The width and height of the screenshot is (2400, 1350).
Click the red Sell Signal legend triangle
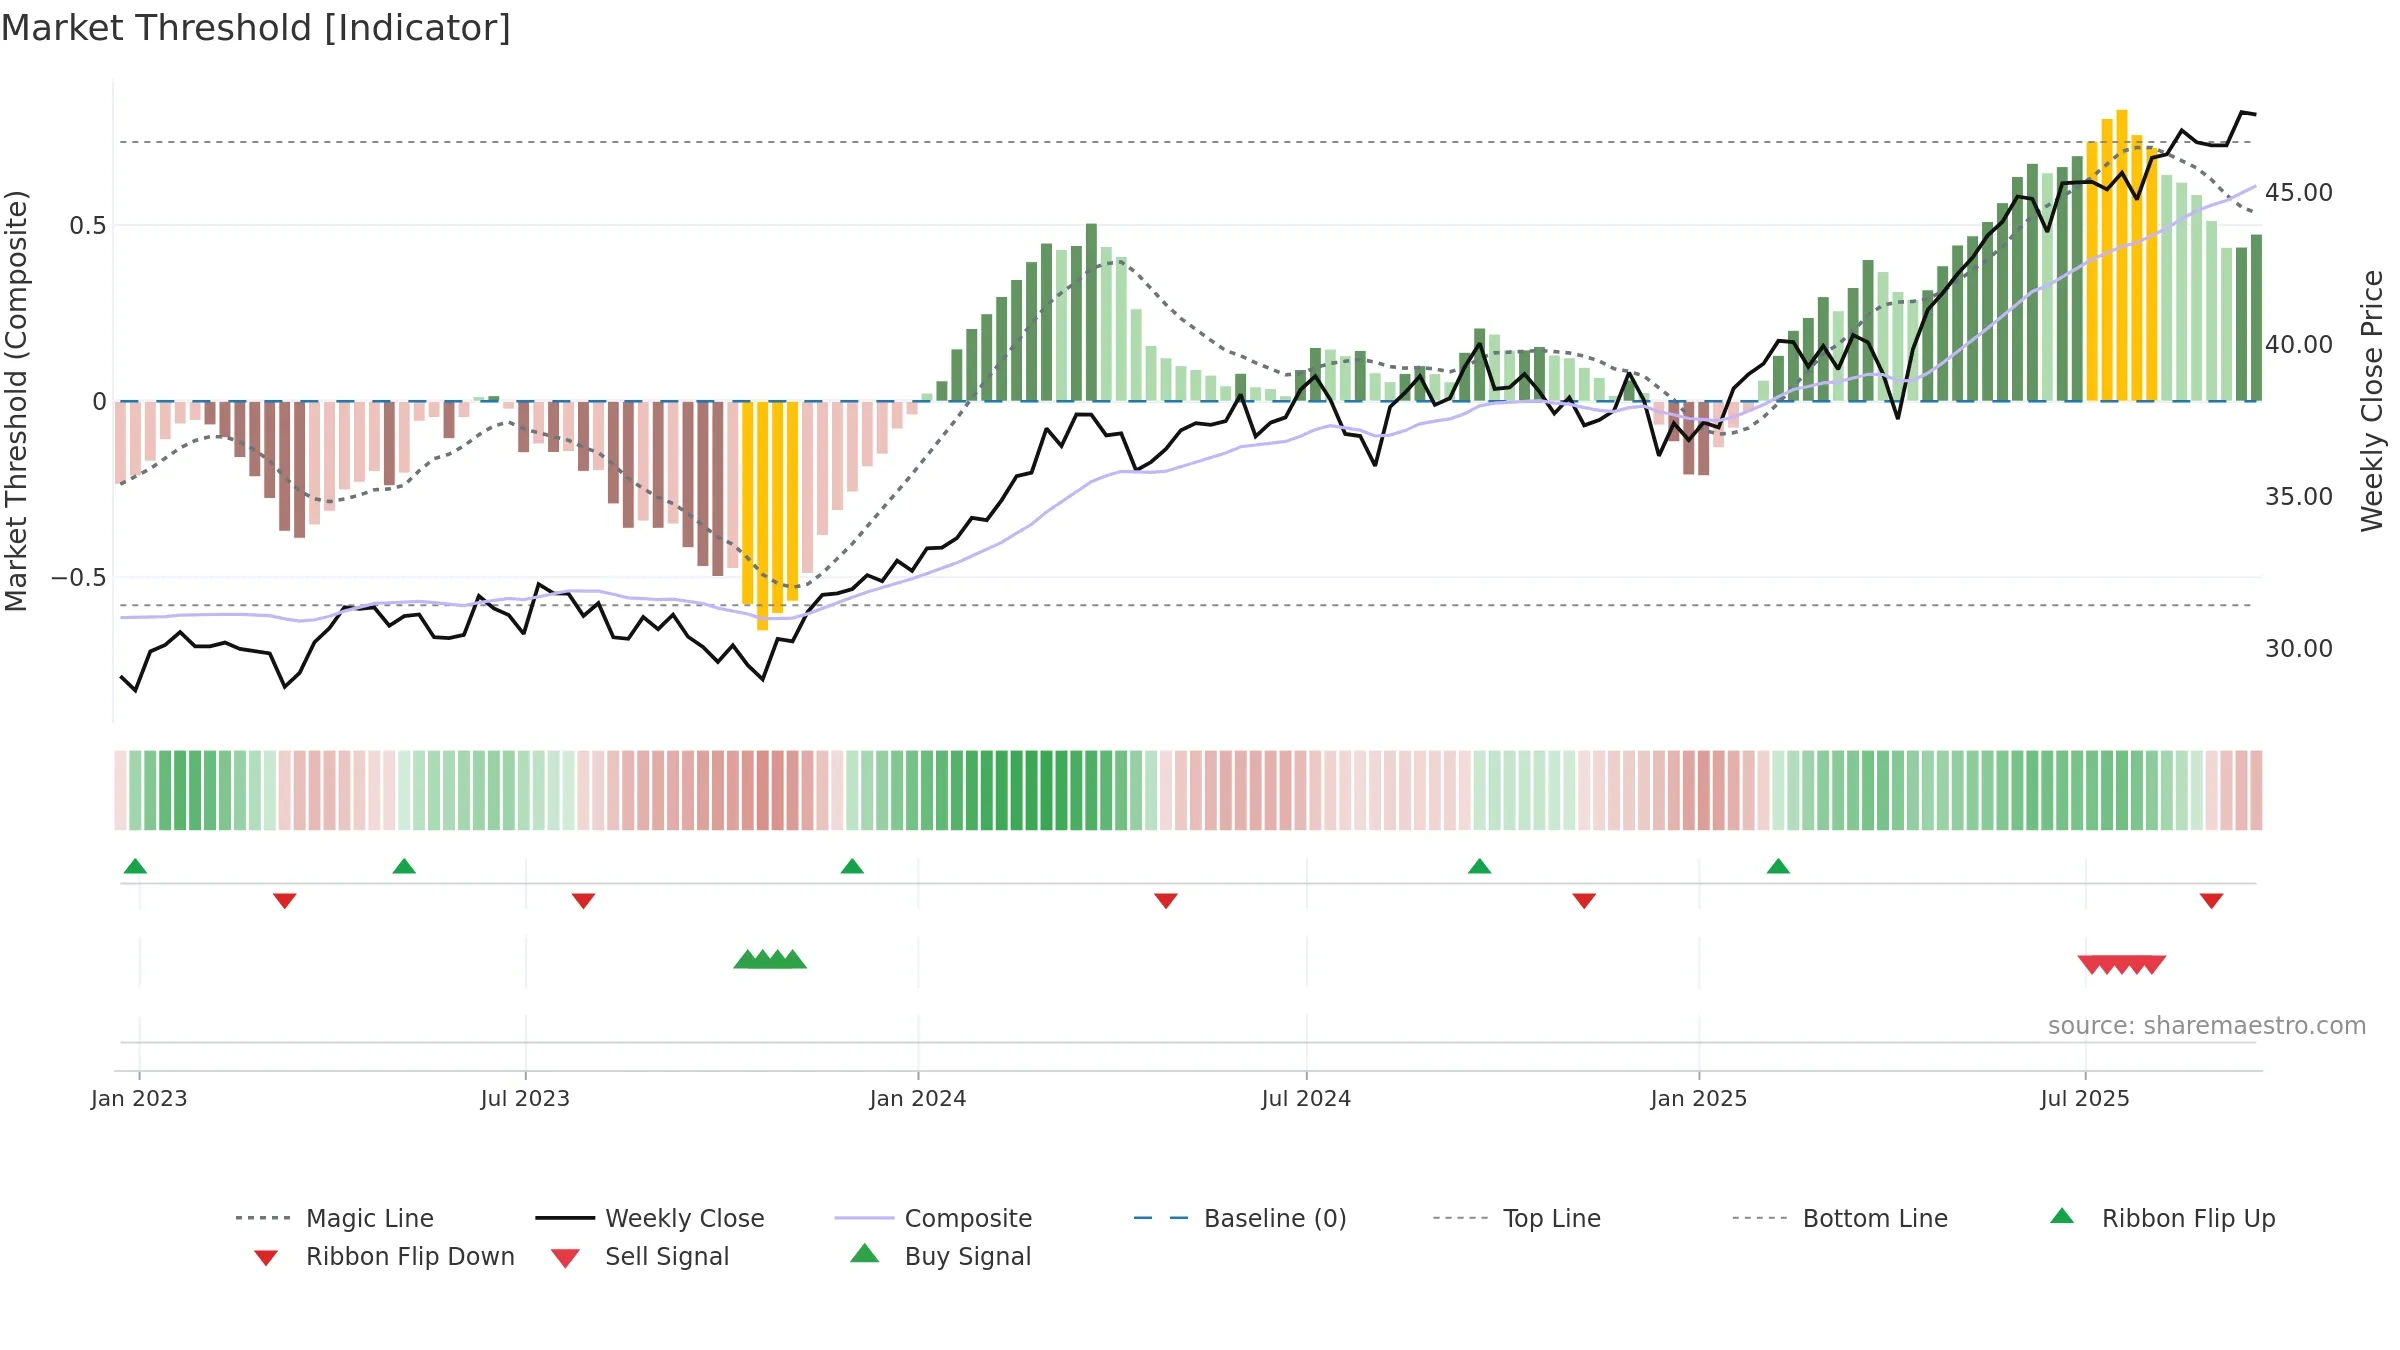565,1258
